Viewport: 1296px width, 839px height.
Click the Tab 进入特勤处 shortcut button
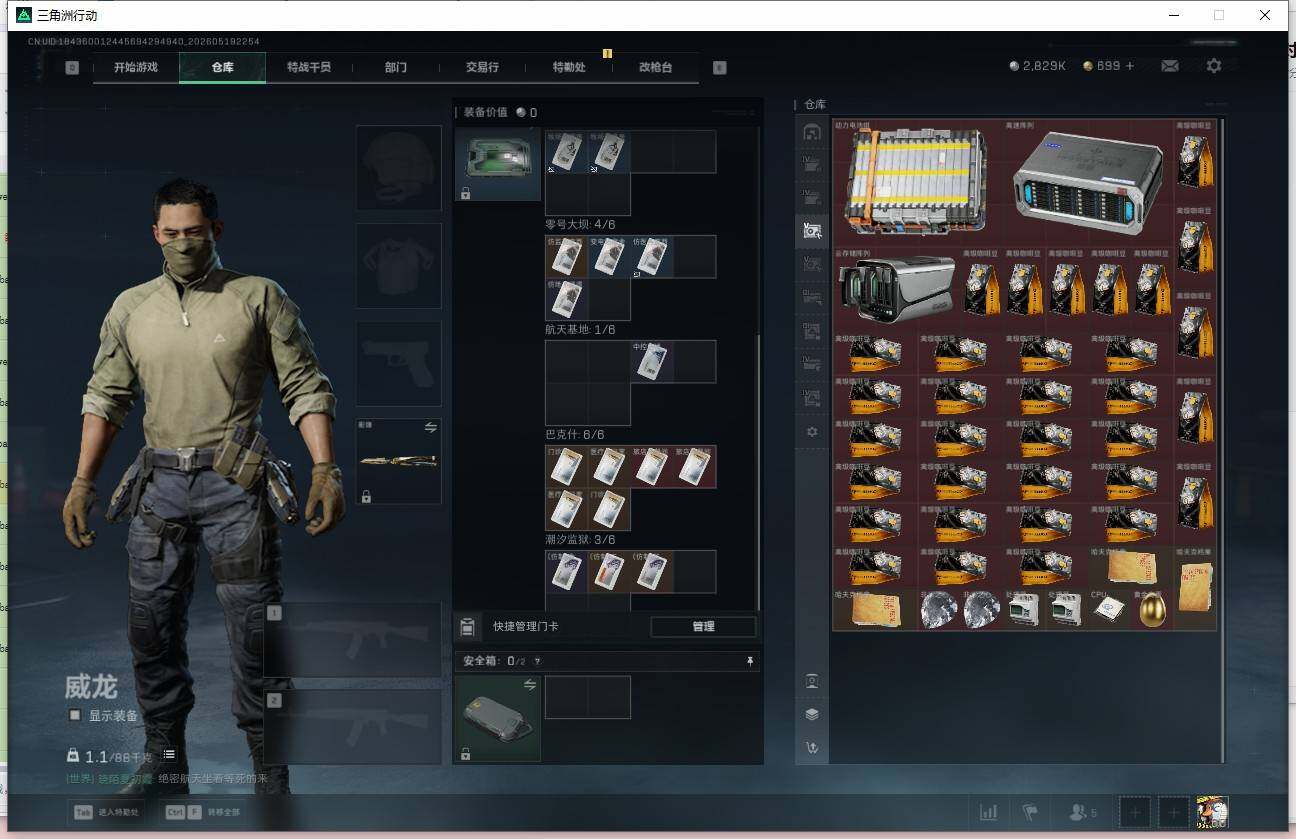[106, 813]
